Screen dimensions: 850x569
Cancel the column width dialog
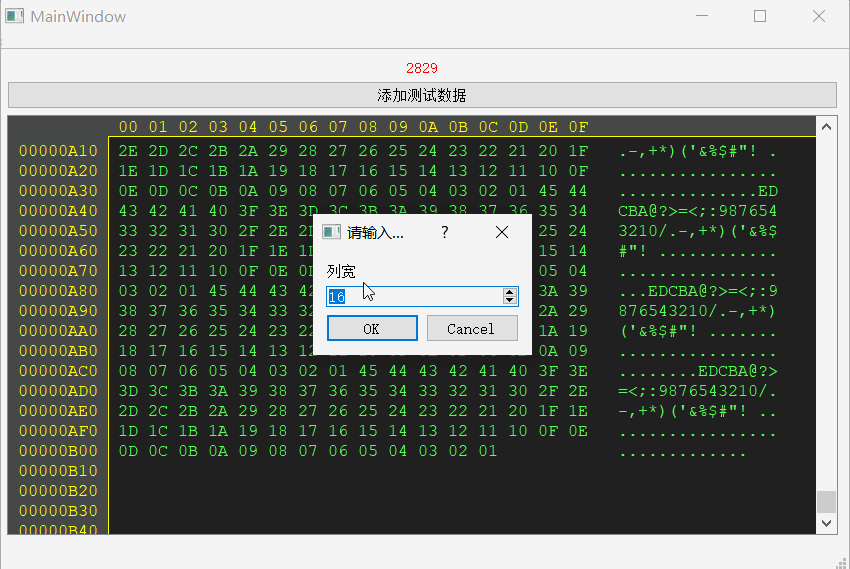(x=472, y=328)
